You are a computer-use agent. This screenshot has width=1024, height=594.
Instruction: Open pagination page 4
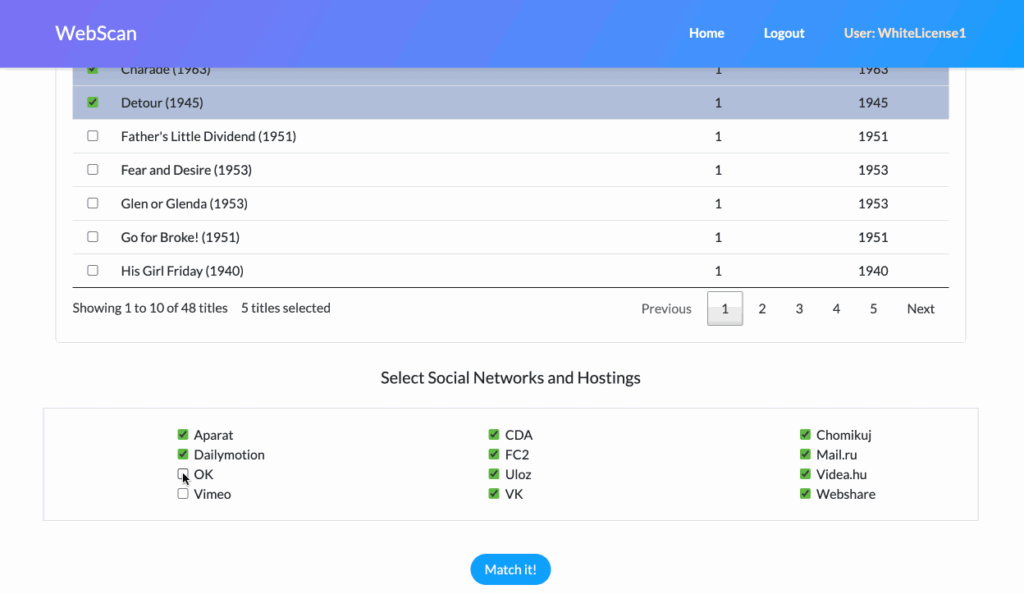coord(836,309)
